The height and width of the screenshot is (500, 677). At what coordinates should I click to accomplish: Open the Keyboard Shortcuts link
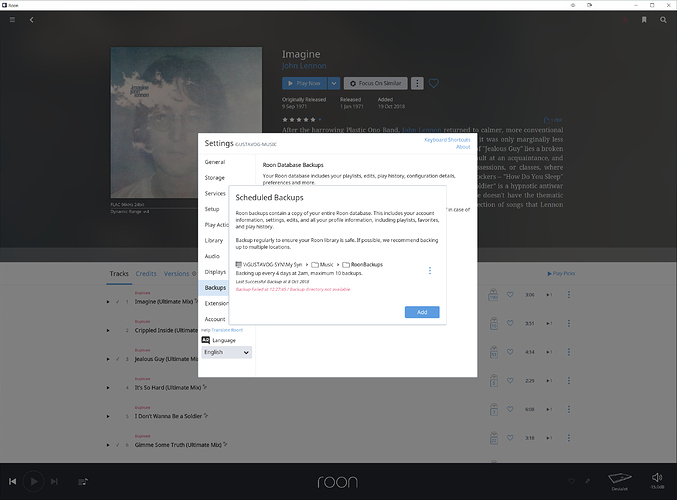447,140
